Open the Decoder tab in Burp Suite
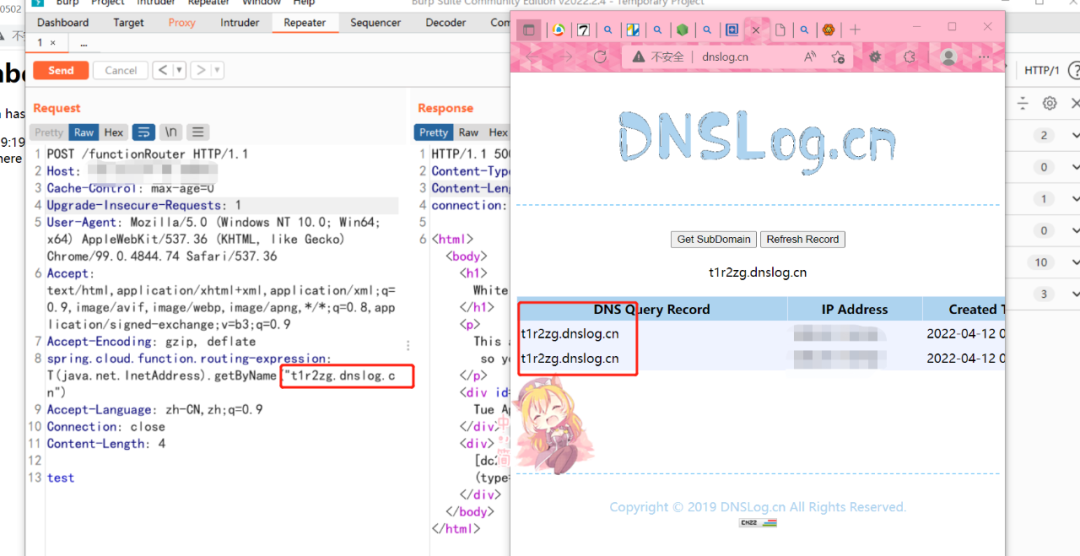This screenshot has width=1080, height=556. pos(446,23)
